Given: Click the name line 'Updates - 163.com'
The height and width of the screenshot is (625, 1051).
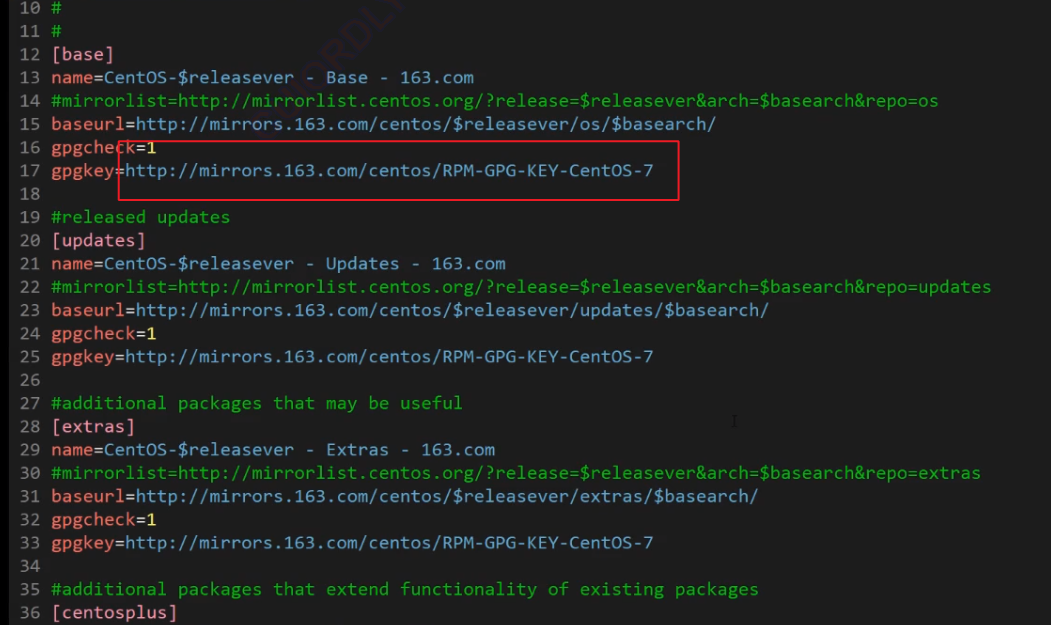Looking at the screenshot, I should [278, 264].
